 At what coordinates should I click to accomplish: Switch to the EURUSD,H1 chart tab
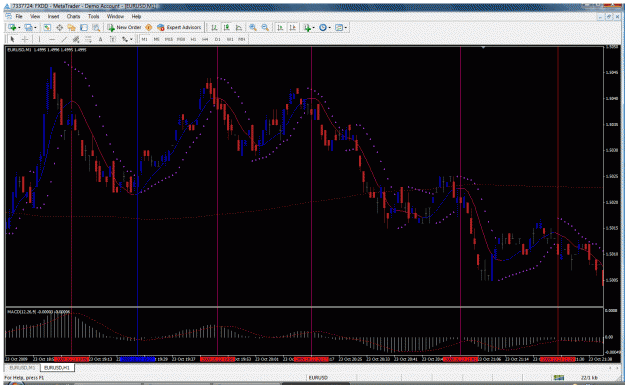point(57,367)
